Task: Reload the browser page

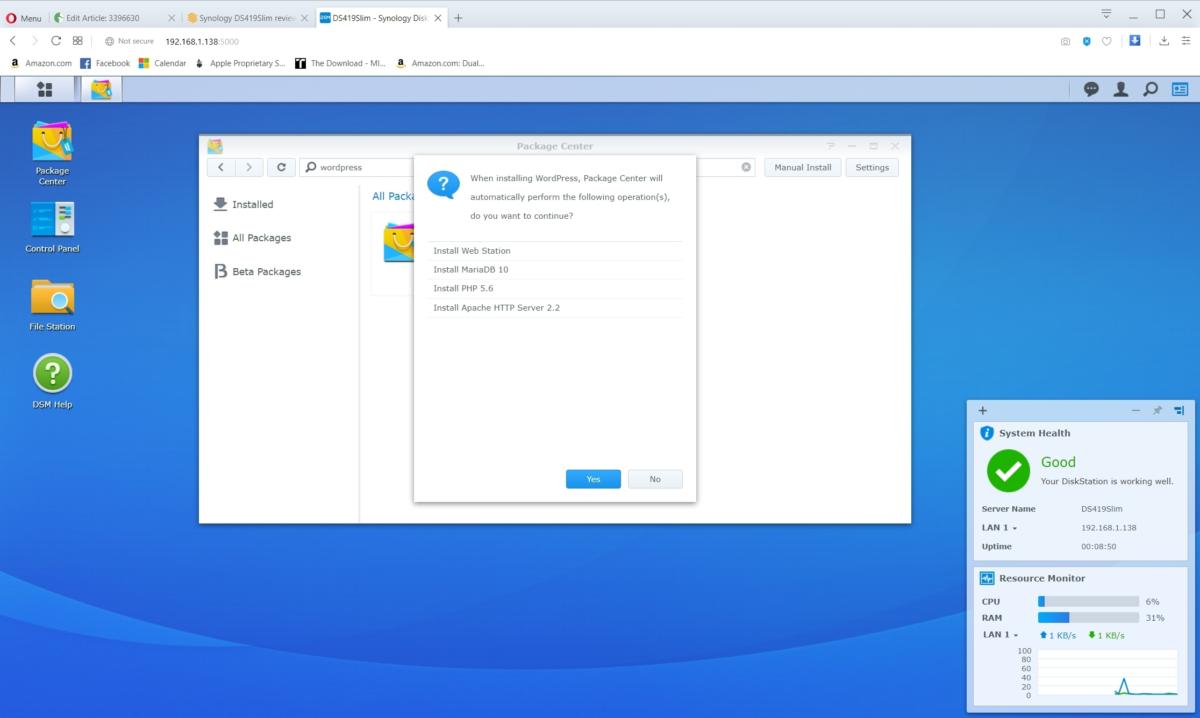Action: click(56, 41)
